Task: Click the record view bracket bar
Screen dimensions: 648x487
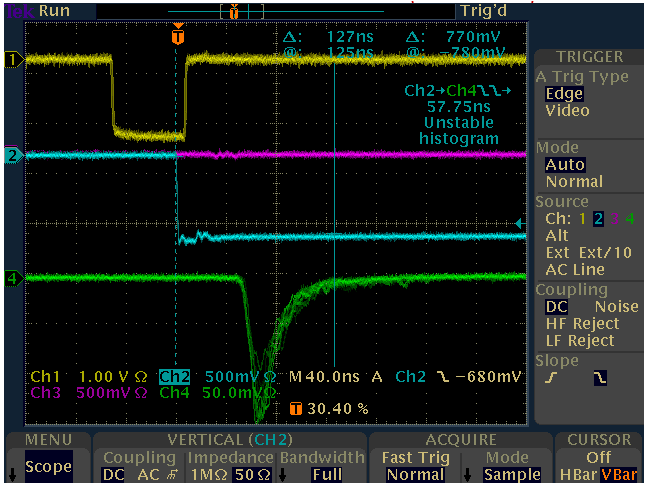Action: click(242, 12)
